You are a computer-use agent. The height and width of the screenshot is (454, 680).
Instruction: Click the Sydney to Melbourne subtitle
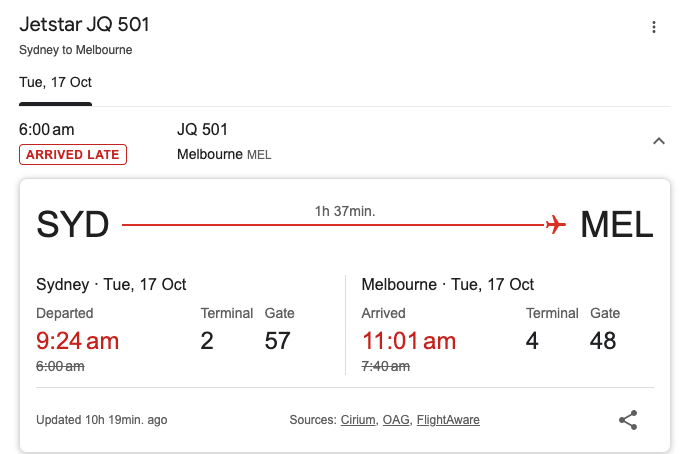coord(75,50)
